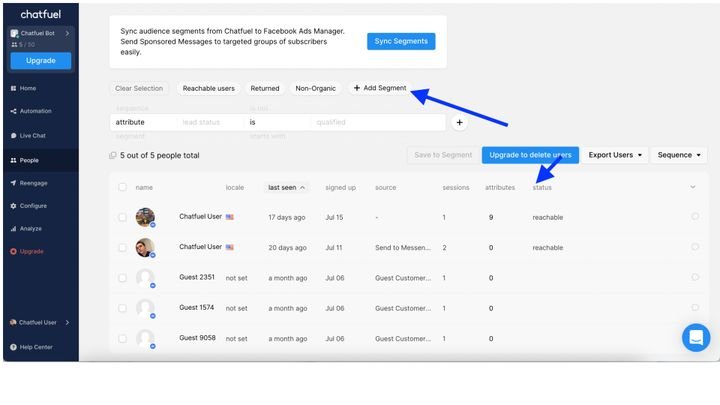
Task: Expand the table column chooser chevron
Action: click(x=692, y=187)
